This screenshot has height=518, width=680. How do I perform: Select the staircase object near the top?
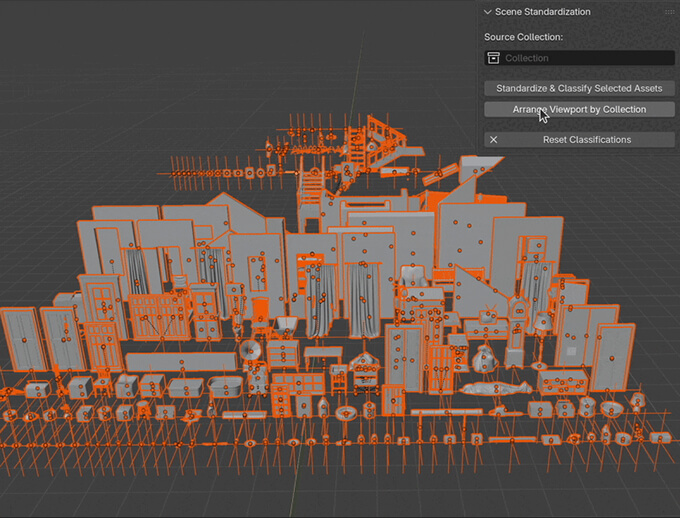point(310,188)
